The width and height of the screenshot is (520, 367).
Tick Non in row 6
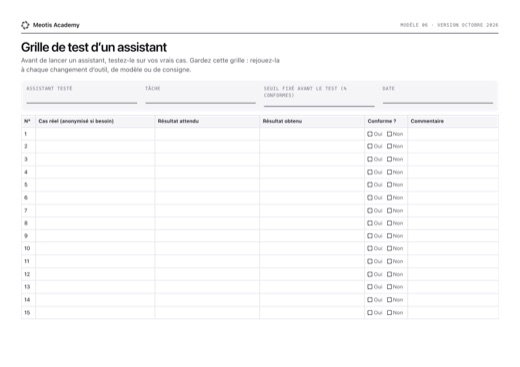coord(389,198)
